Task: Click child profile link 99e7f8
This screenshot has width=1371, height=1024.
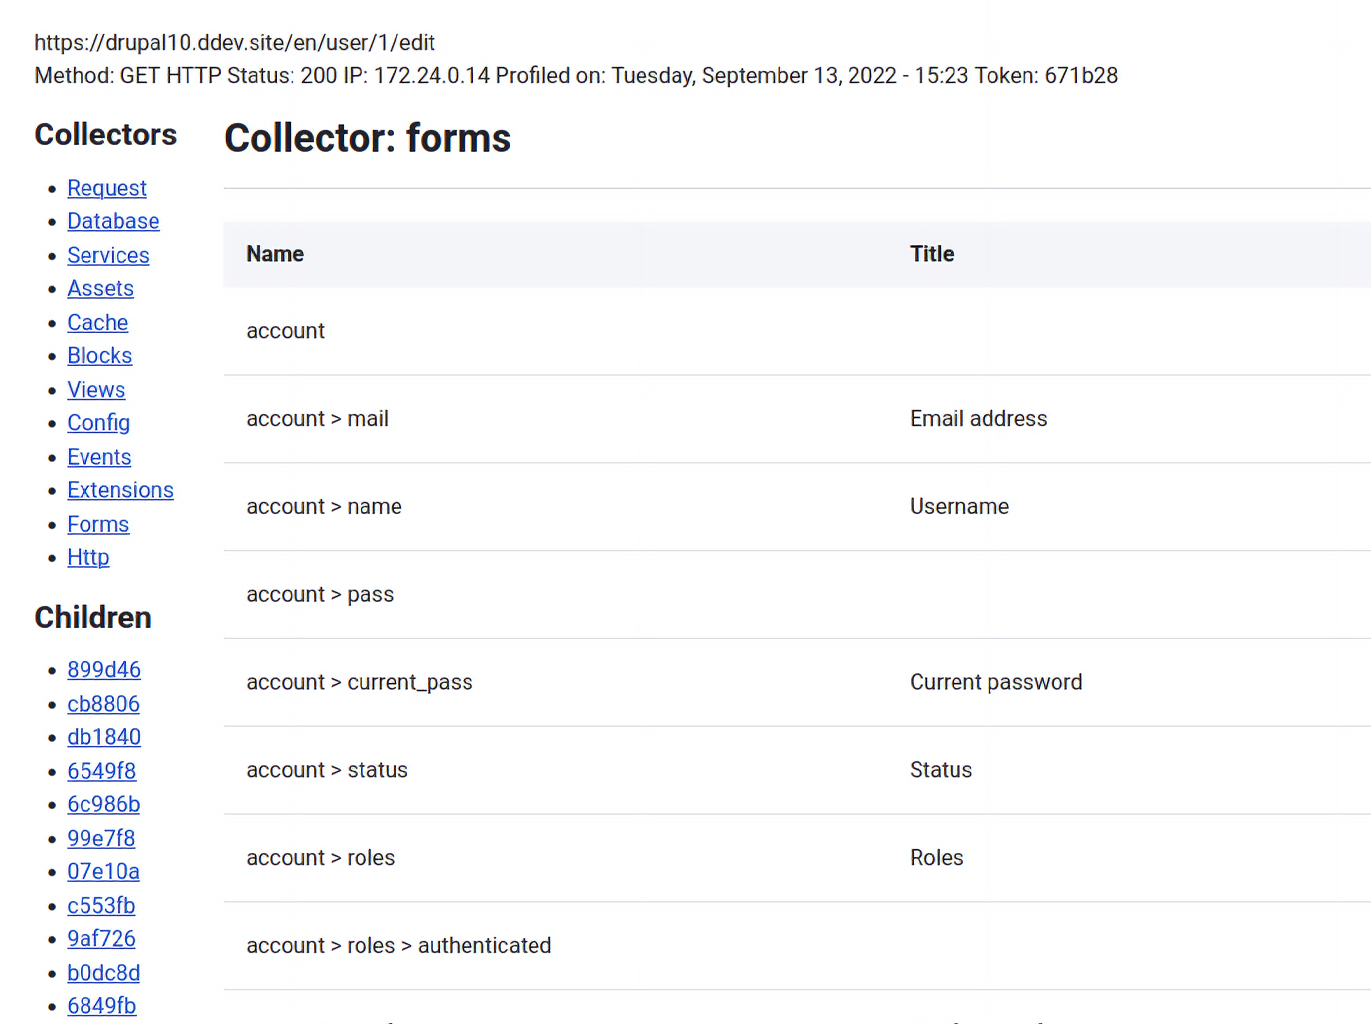Action: click(101, 838)
